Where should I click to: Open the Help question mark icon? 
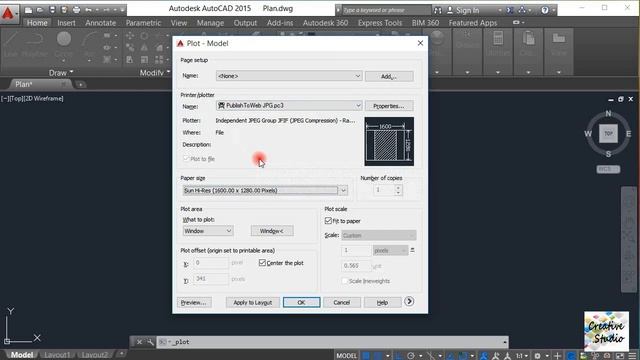point(545,10)
